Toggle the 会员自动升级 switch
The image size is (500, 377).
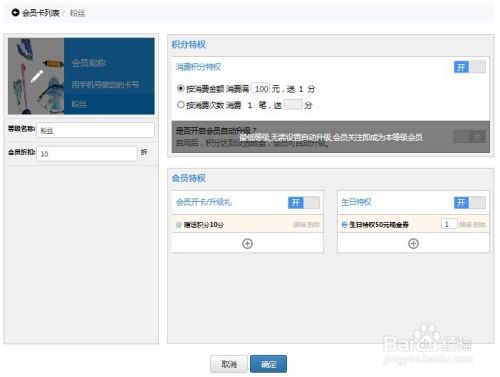(469, 136)
